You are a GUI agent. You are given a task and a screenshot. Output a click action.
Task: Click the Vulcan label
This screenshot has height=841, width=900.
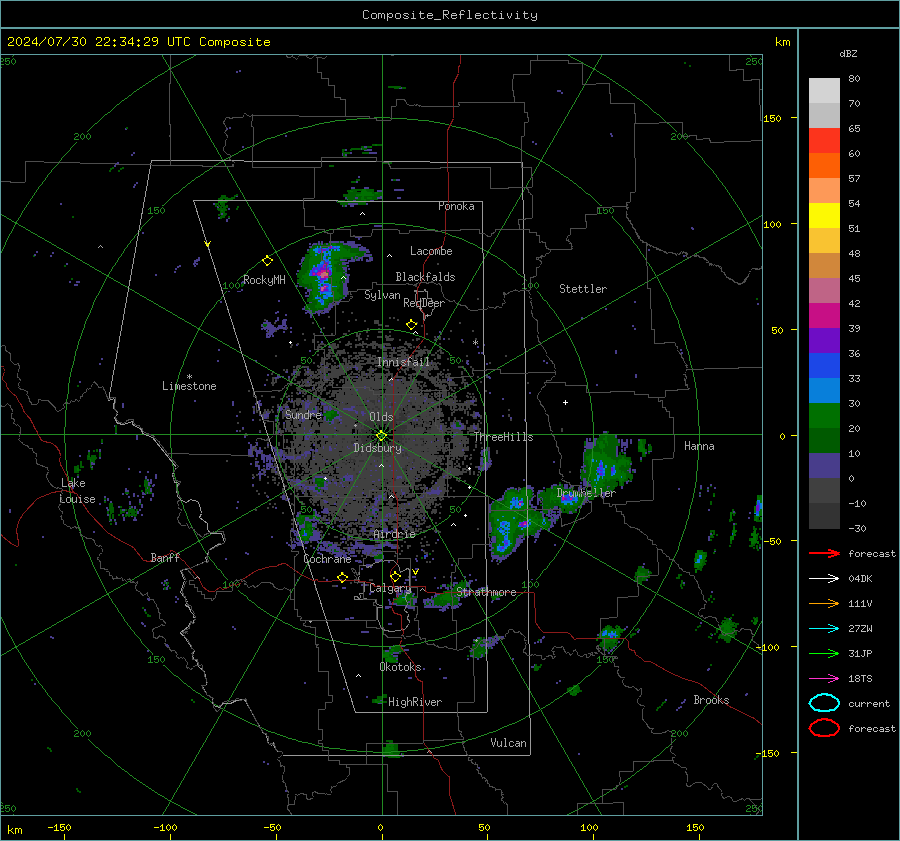tap(508, 743)
